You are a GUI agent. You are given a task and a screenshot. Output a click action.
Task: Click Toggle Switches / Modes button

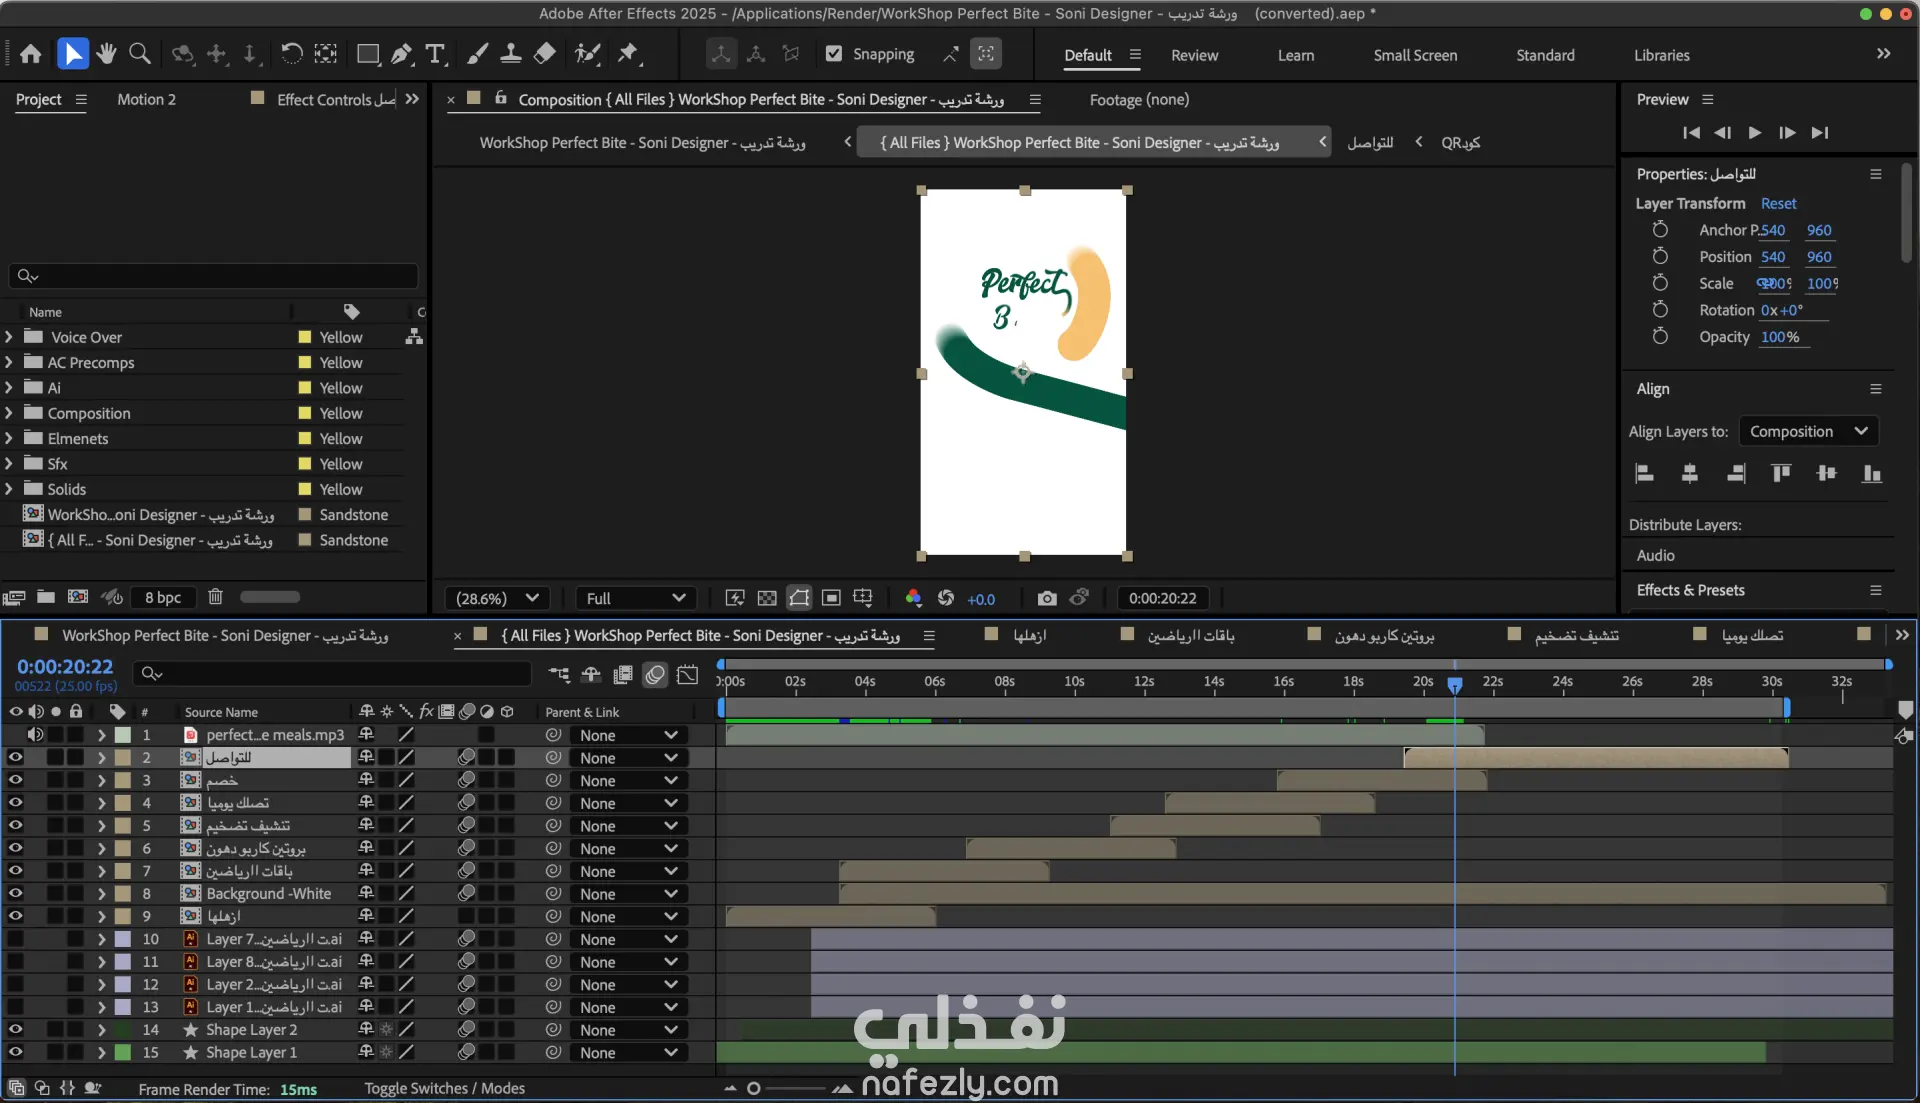[x=444, y=1088]
